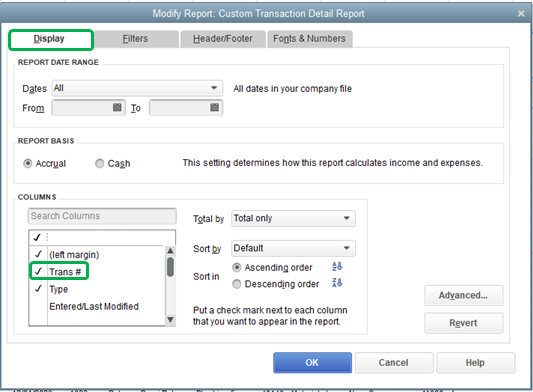Close the Modify Report dialog
The image size is (533, 392).
pyautogui.click(x=521, y=14)
